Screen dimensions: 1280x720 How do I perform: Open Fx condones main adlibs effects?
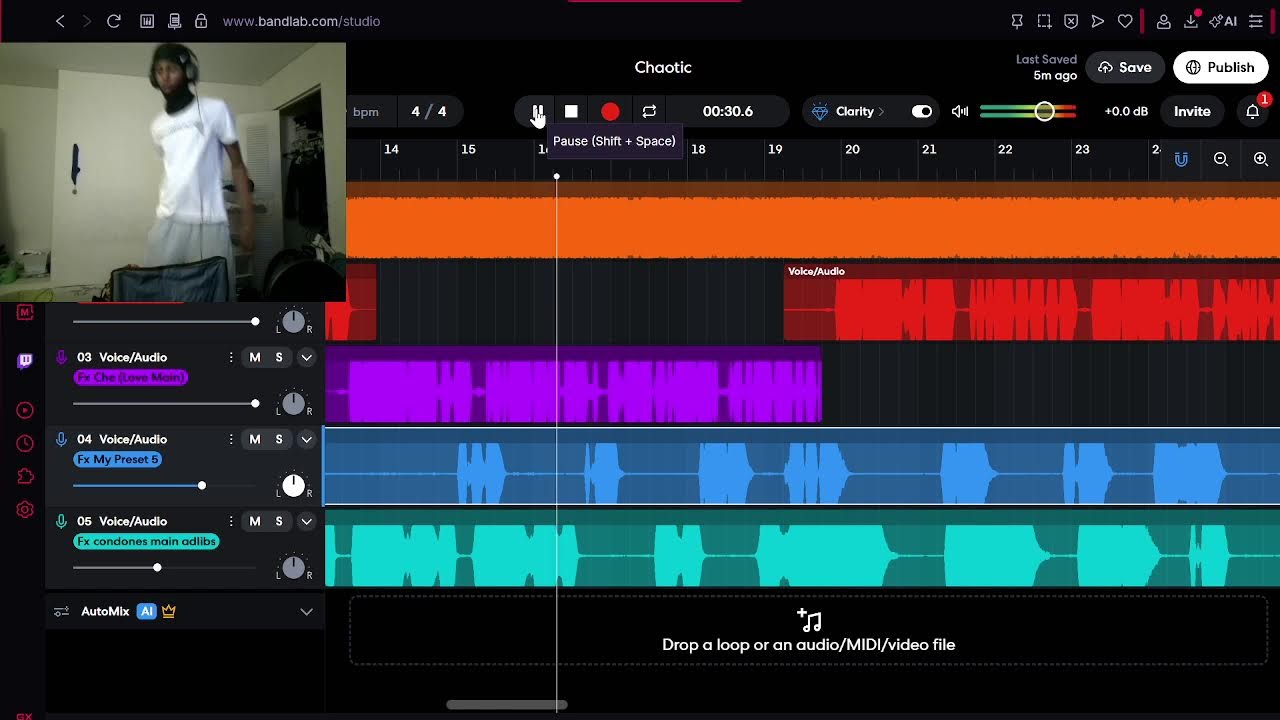(146, 541)
